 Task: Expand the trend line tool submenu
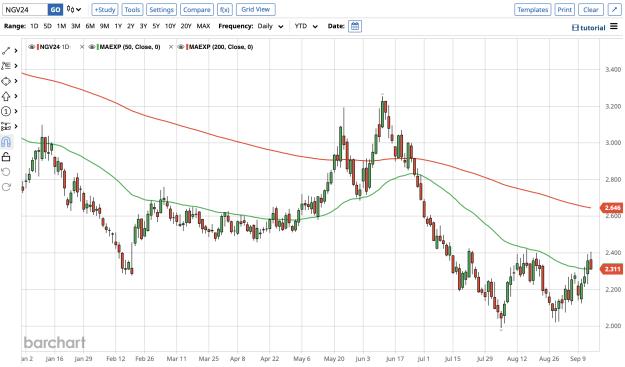pyautogui.click(x=16, y=51)
